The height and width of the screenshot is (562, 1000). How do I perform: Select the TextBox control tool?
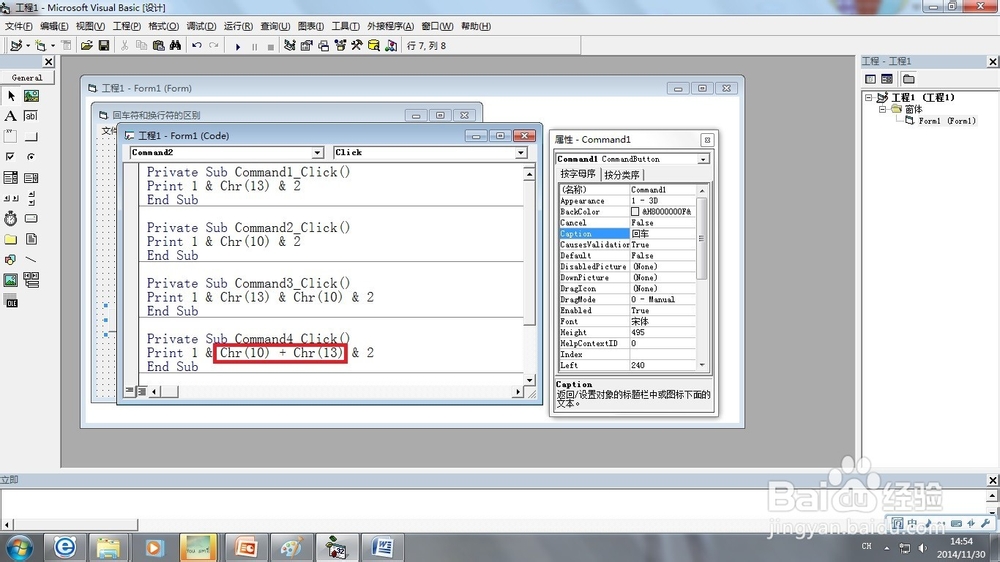click(x=31, y=116)
